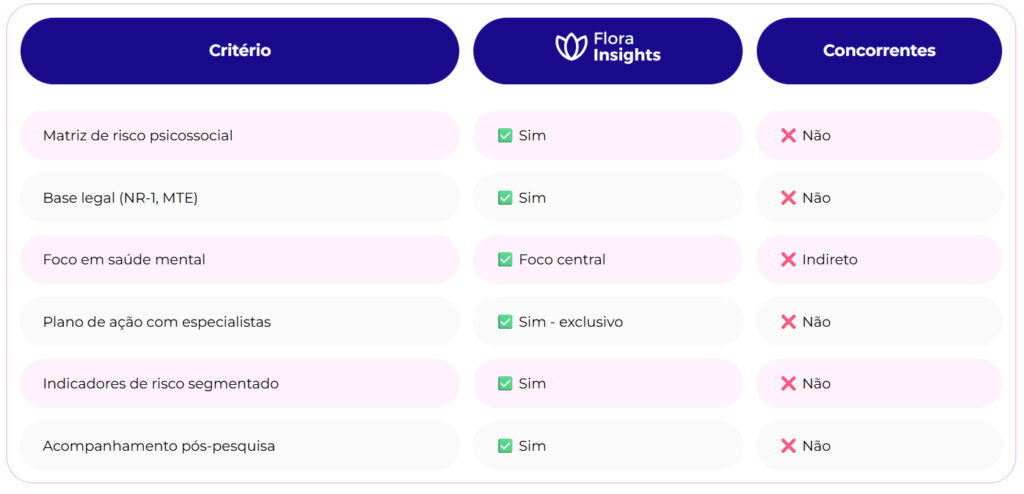
Task: Click green checkmark next to Sim - exclusivo
Action: coord(505,322)
